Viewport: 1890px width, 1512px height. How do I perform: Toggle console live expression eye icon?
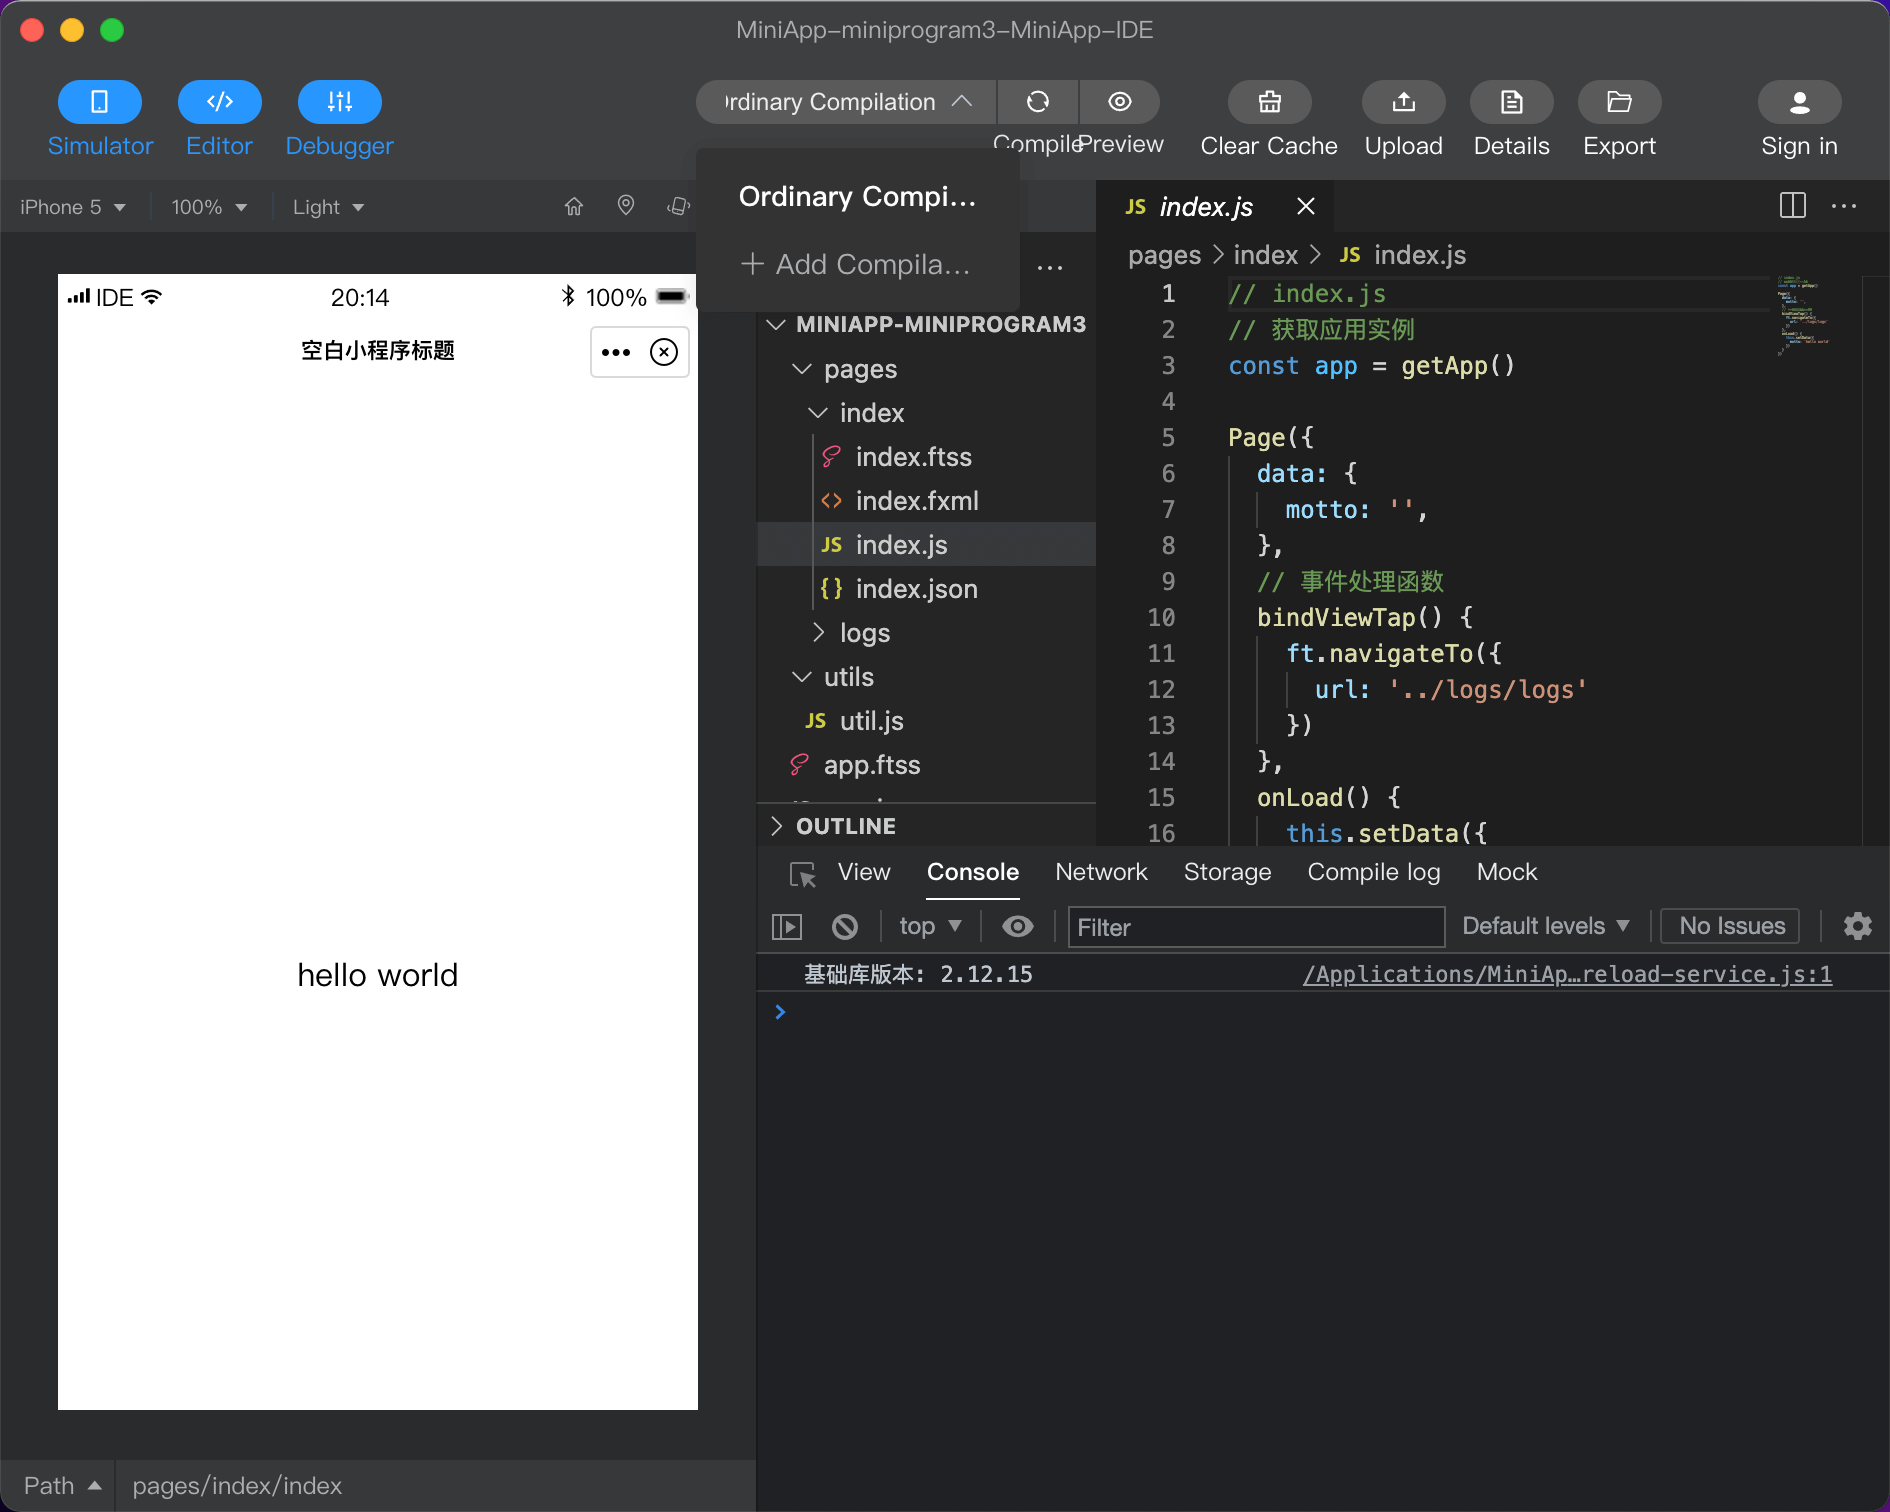tap(1018, 927)
